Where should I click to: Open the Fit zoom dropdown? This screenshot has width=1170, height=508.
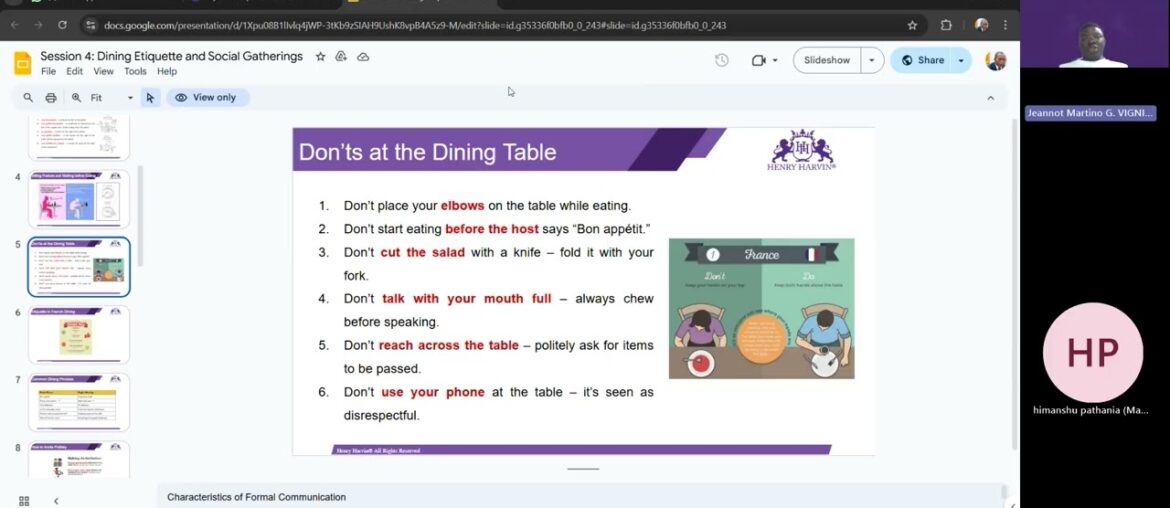[x=112, y=98]
